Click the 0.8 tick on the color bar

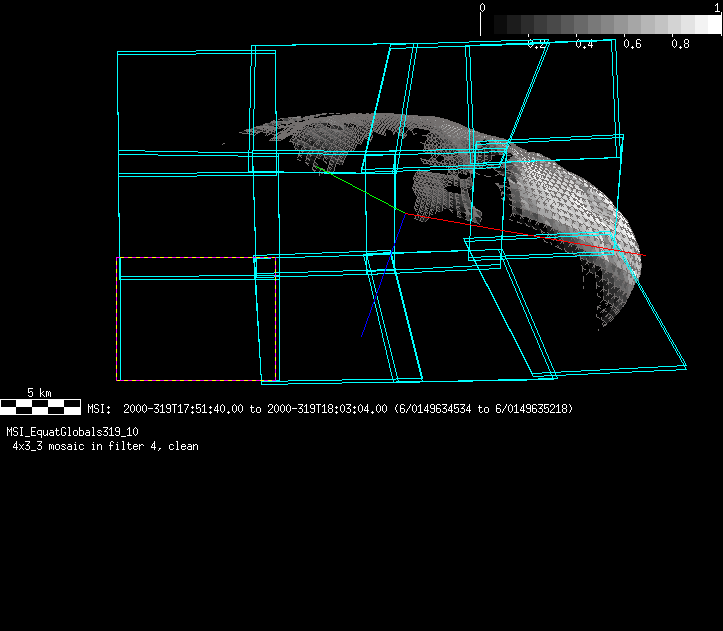click(680, 44)
